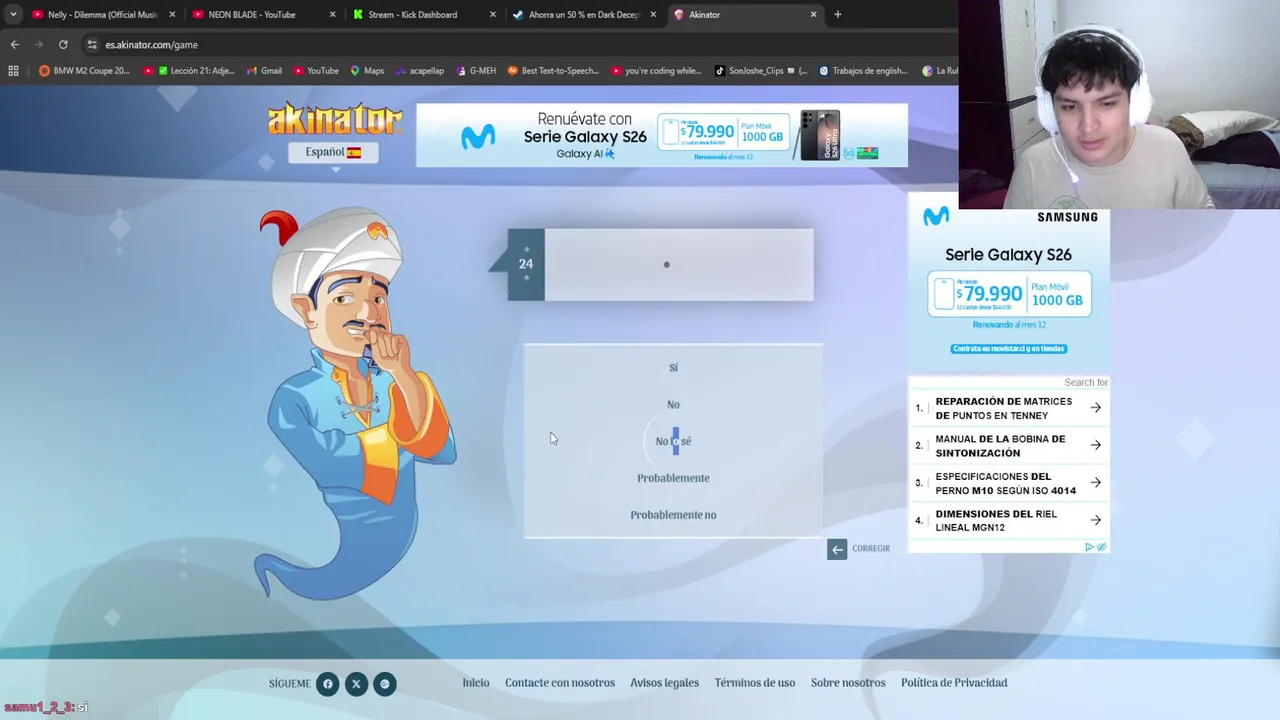The image size is (1280, 720).
Task: Open the you're coding while bookmark
Action: pyautogui.click(x=656, y=71)
